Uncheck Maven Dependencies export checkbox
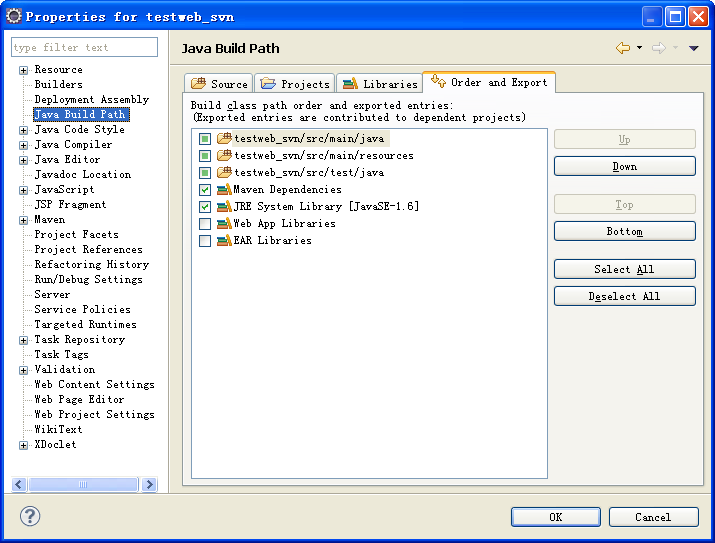This screenshot has height=543, width=715. tap(205, 190)
